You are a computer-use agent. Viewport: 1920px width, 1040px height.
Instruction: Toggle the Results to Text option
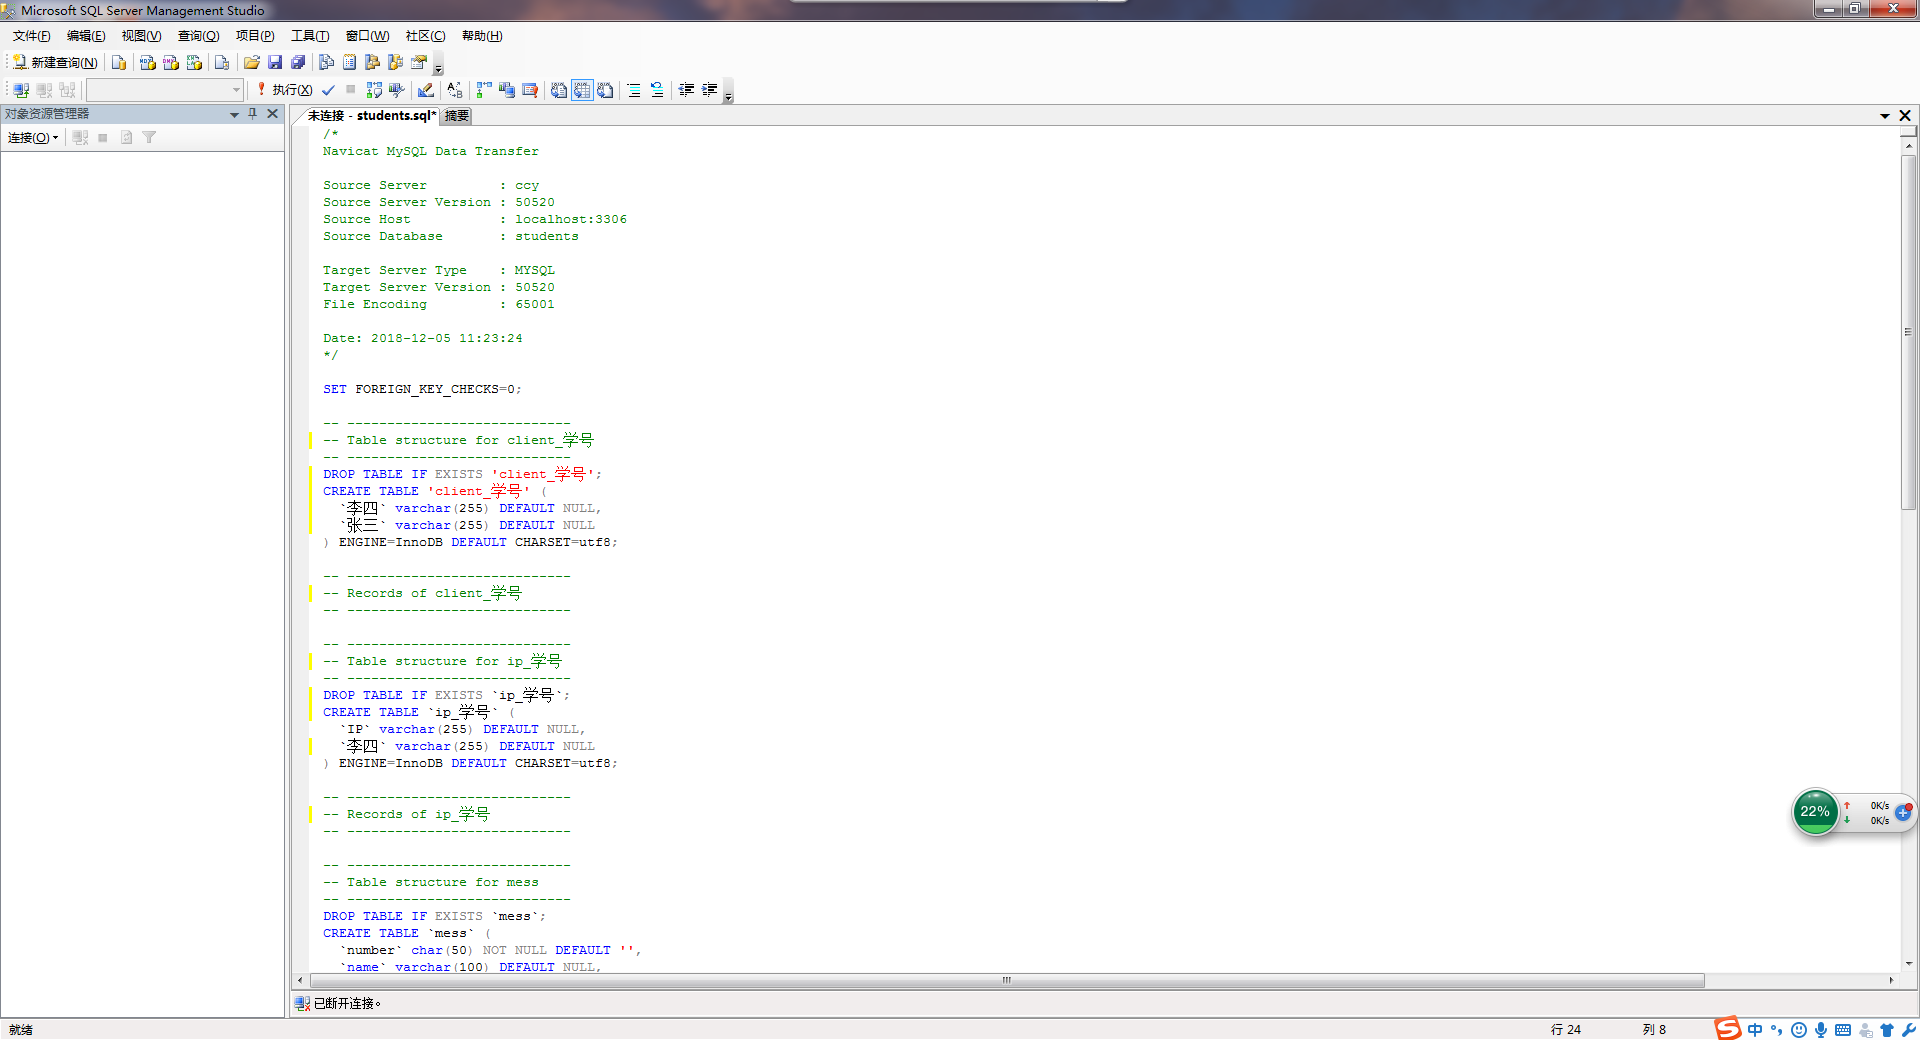pyautogui.click(x=559, y=90)
